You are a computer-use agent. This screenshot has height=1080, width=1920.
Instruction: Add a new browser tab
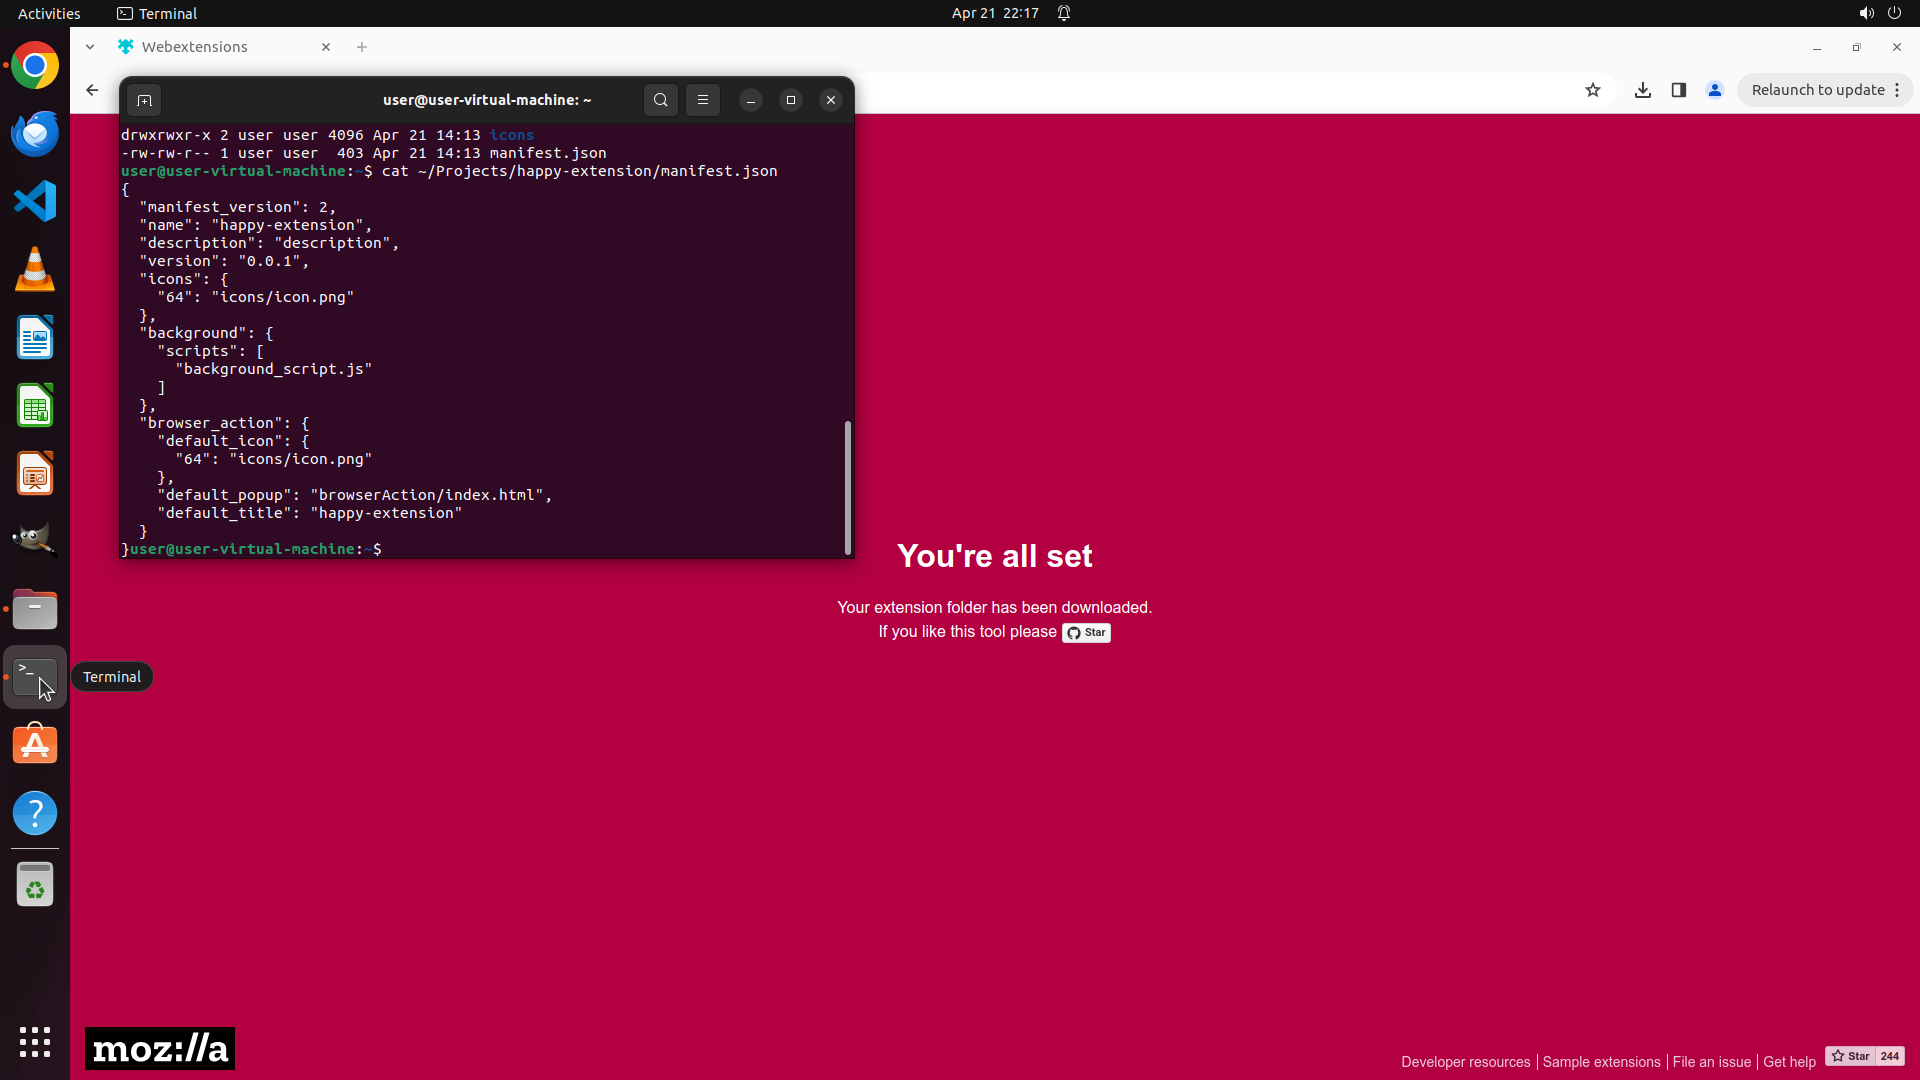tap(362, 47)
